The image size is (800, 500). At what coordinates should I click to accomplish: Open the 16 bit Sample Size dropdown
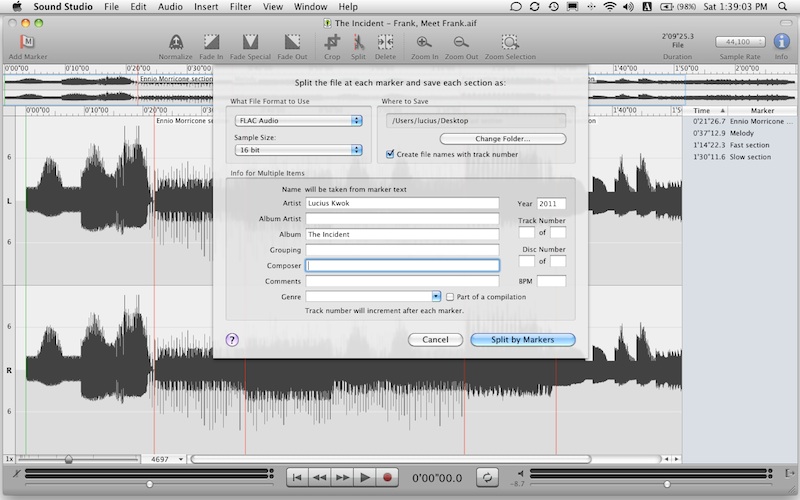pyautogui.click(x=297, y=150)
